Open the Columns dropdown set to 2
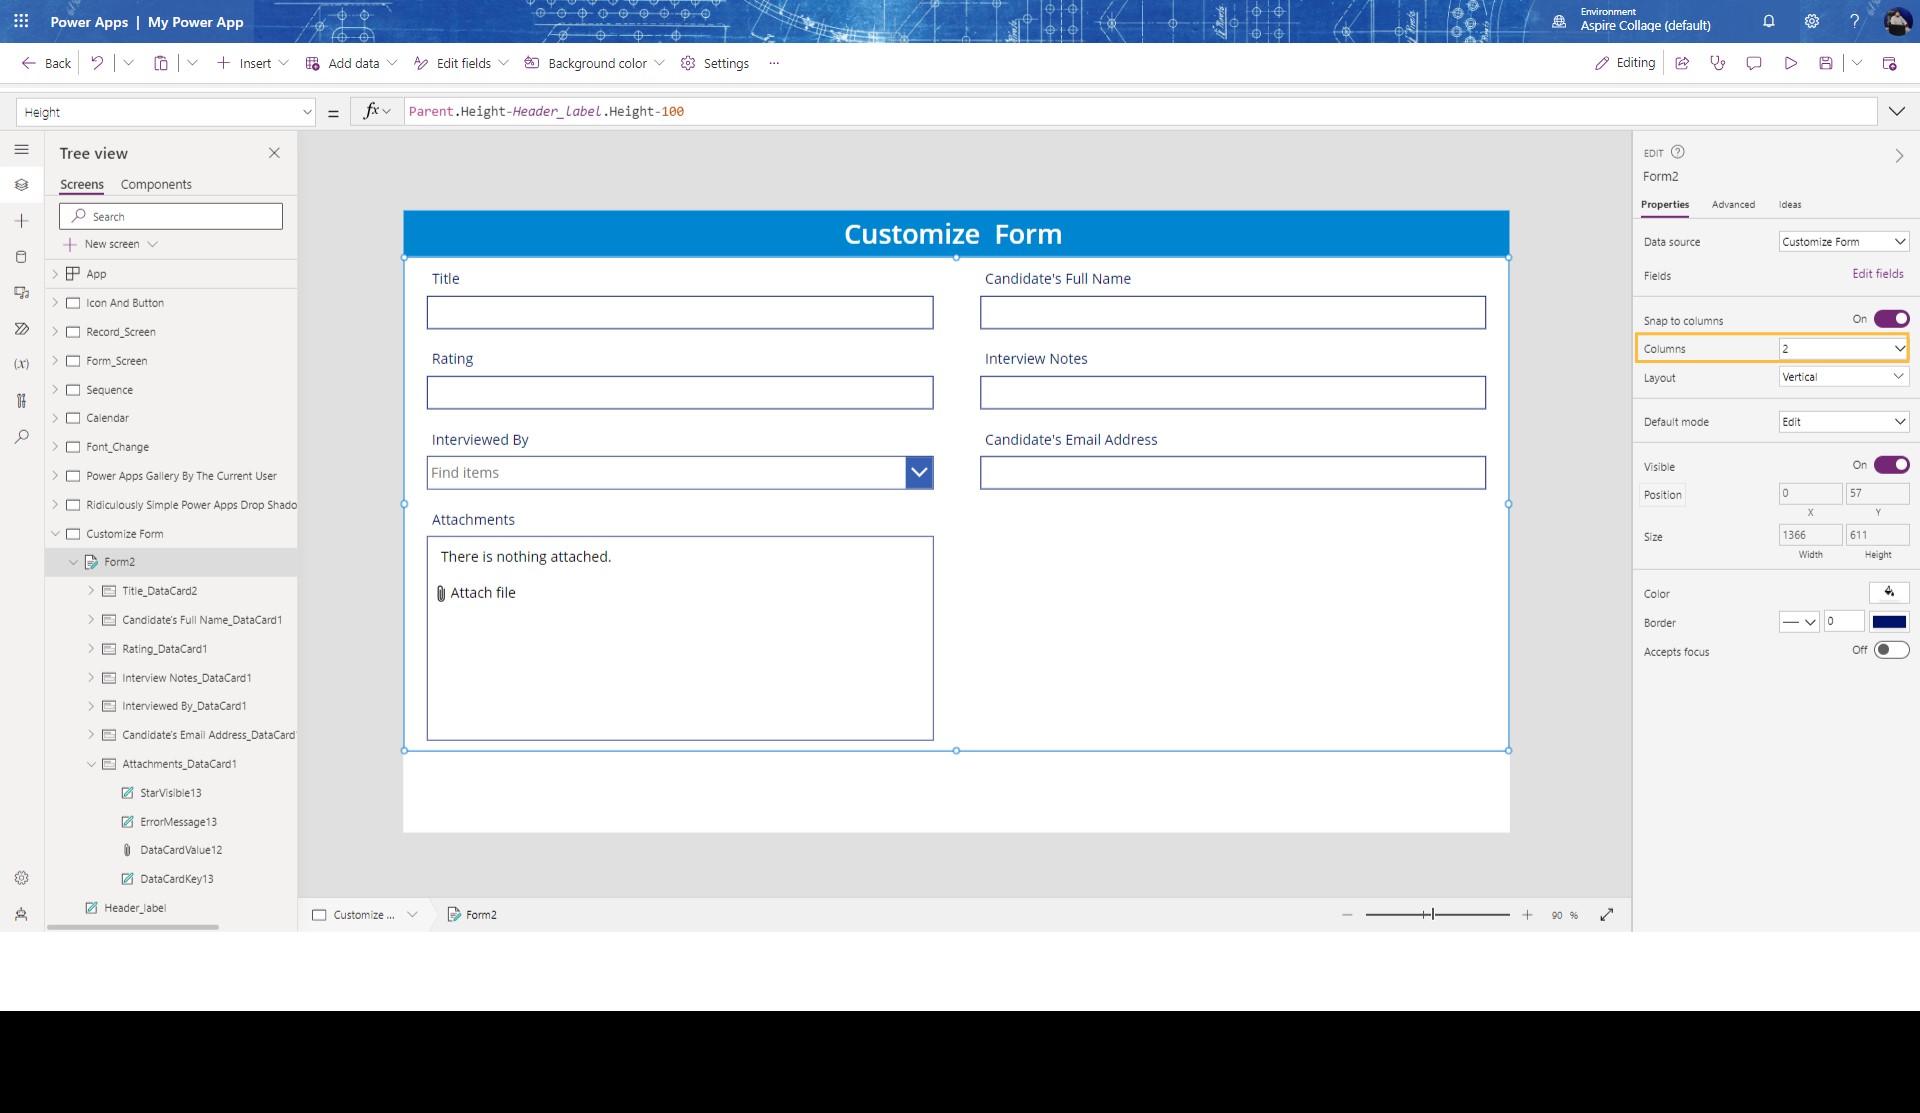The image size is (1920, 1113). [x=1841, y=348]
